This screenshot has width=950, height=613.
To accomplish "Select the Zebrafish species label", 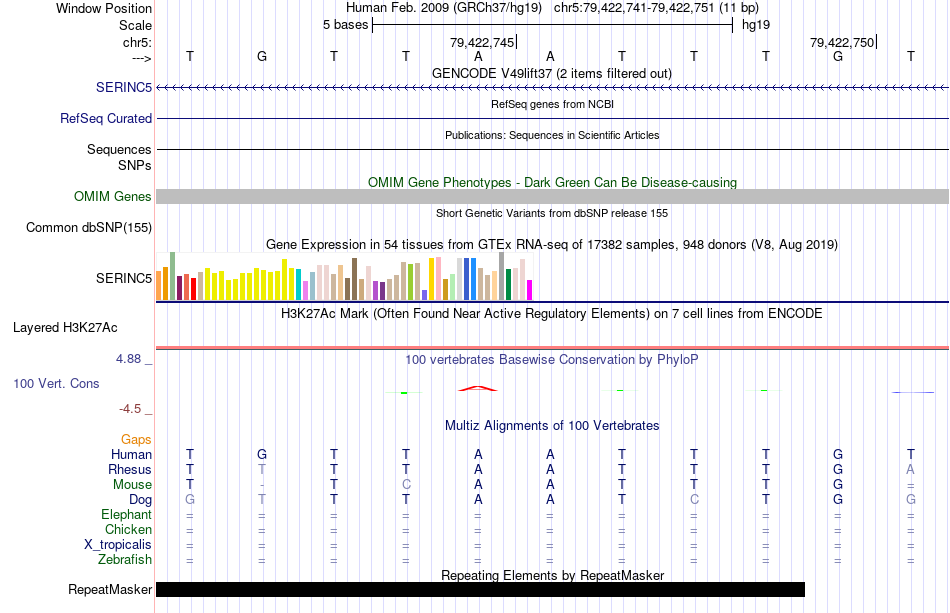I will (x=125, y=559).
